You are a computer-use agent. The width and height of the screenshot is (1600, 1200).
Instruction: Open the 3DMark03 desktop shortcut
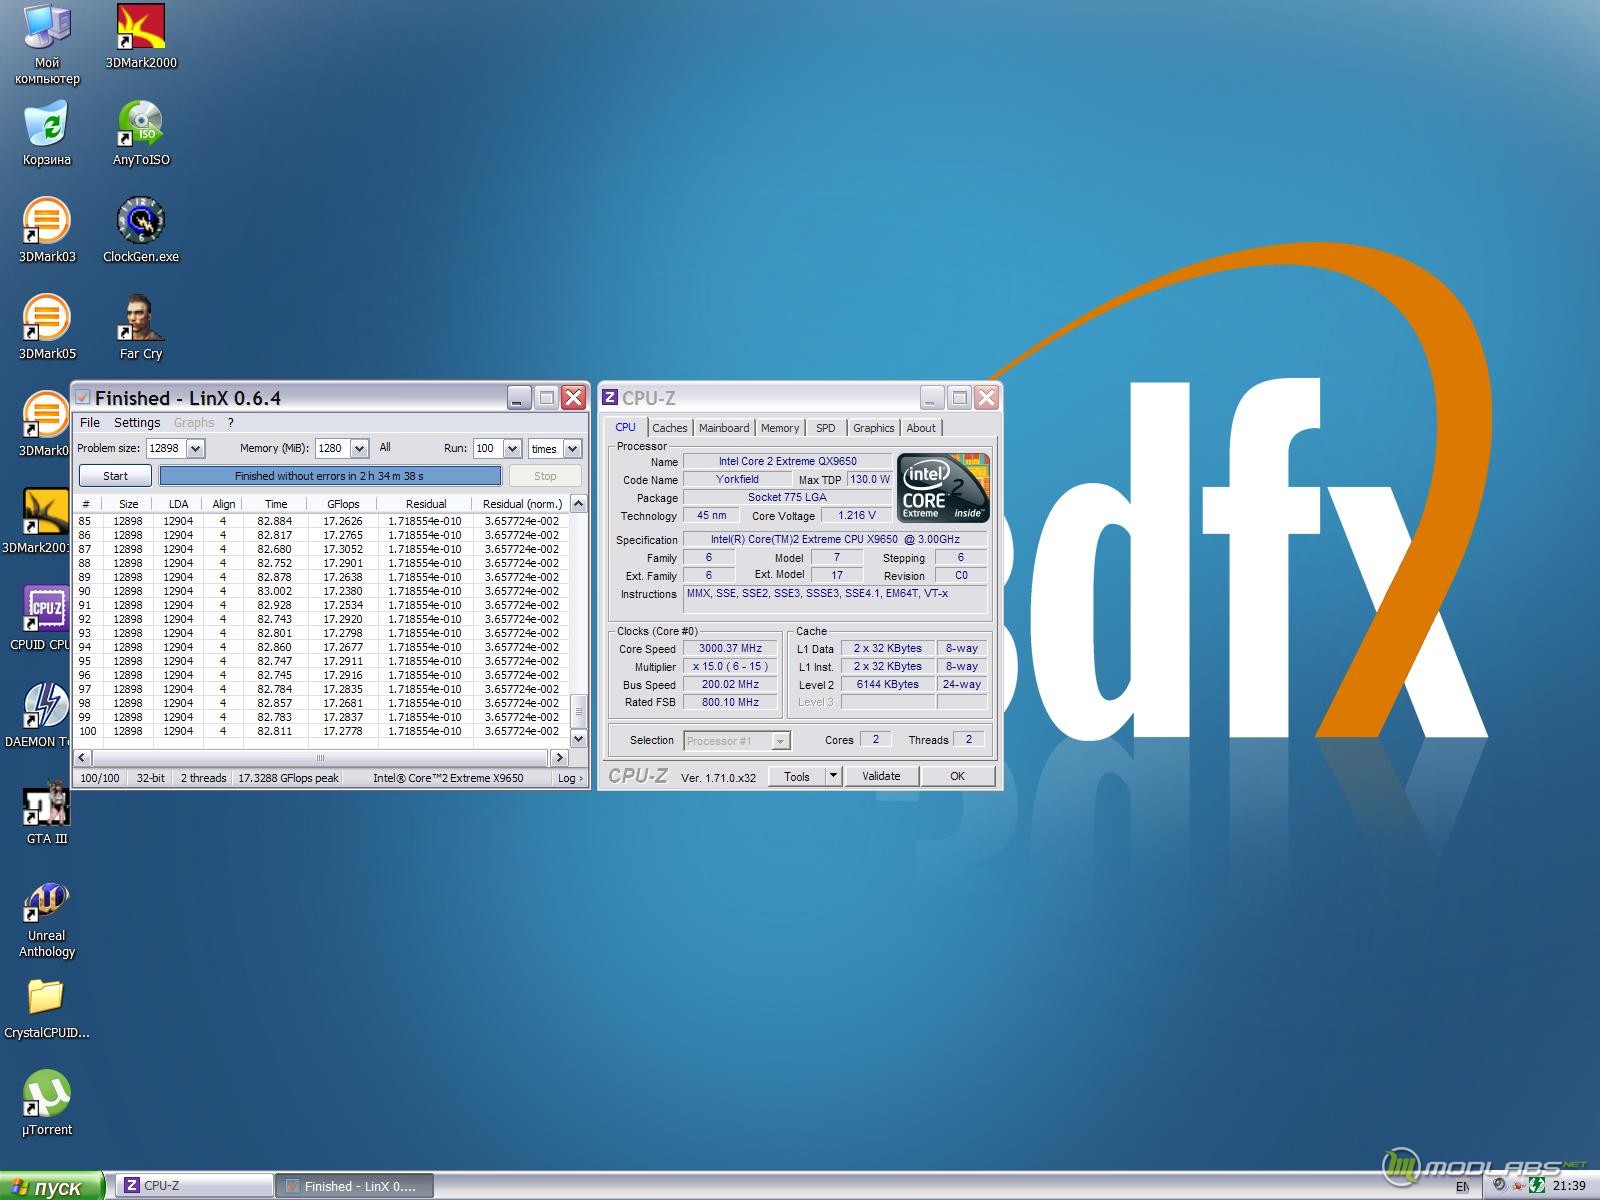point(46,222)
